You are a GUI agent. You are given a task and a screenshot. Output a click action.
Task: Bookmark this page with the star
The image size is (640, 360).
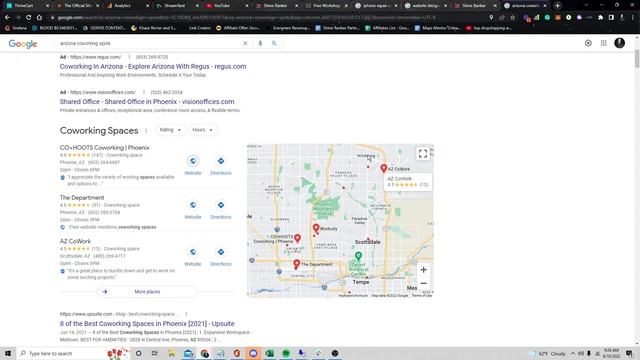513,18
